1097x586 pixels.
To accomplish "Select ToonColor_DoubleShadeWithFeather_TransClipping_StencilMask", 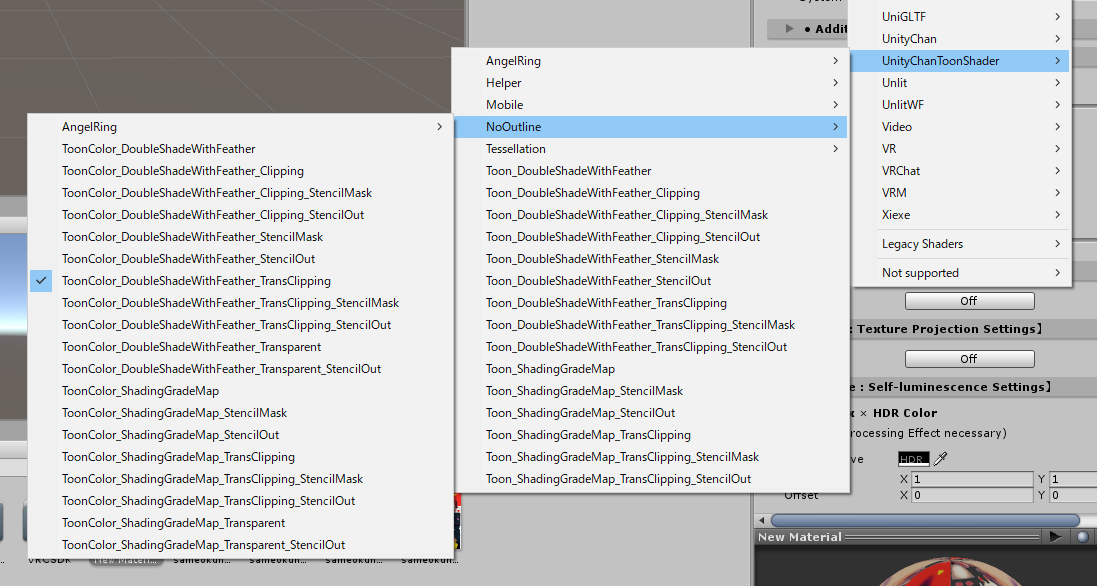I will pos(241,303).
